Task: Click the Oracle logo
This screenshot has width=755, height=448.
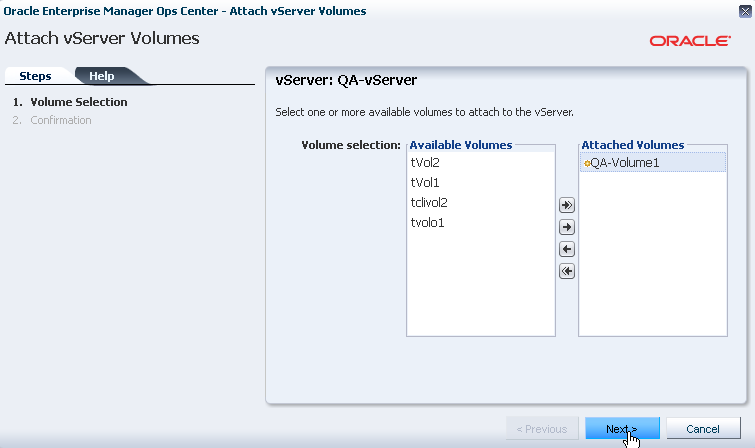Action: (690, 41)
